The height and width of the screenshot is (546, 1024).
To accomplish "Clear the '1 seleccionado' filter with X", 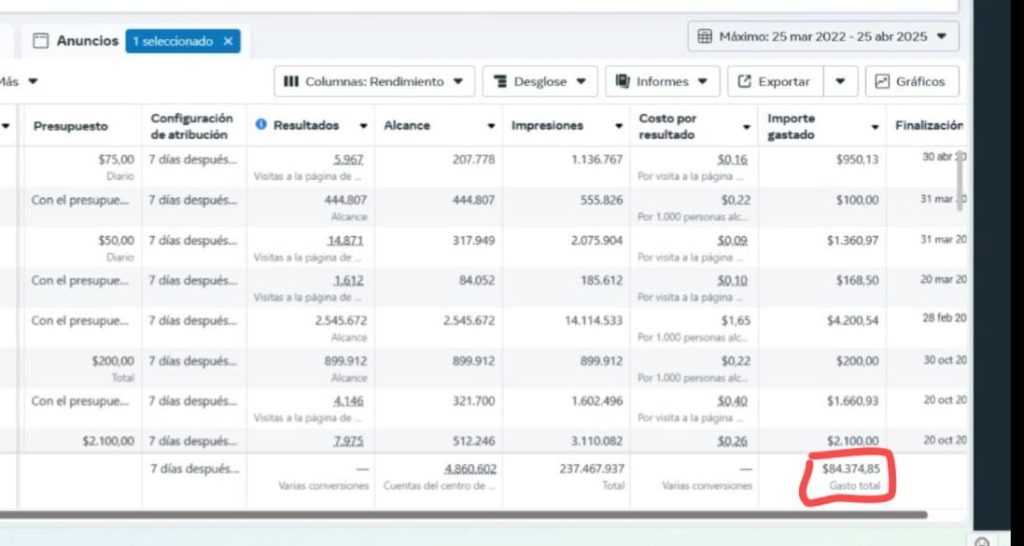I will pos(228,41).
